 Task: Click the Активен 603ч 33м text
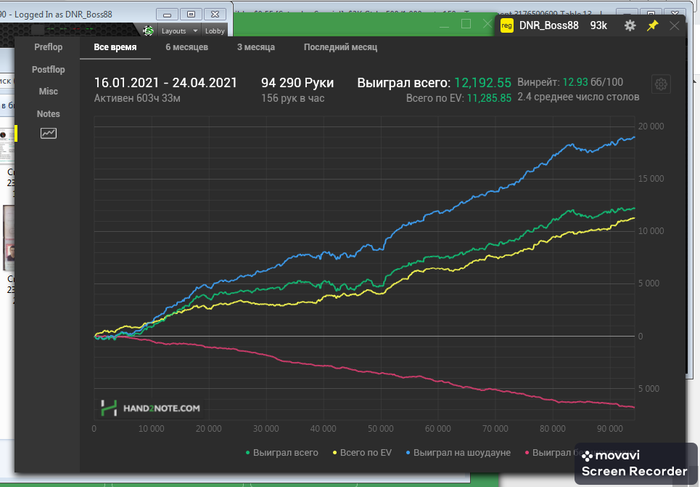[137, 98]
